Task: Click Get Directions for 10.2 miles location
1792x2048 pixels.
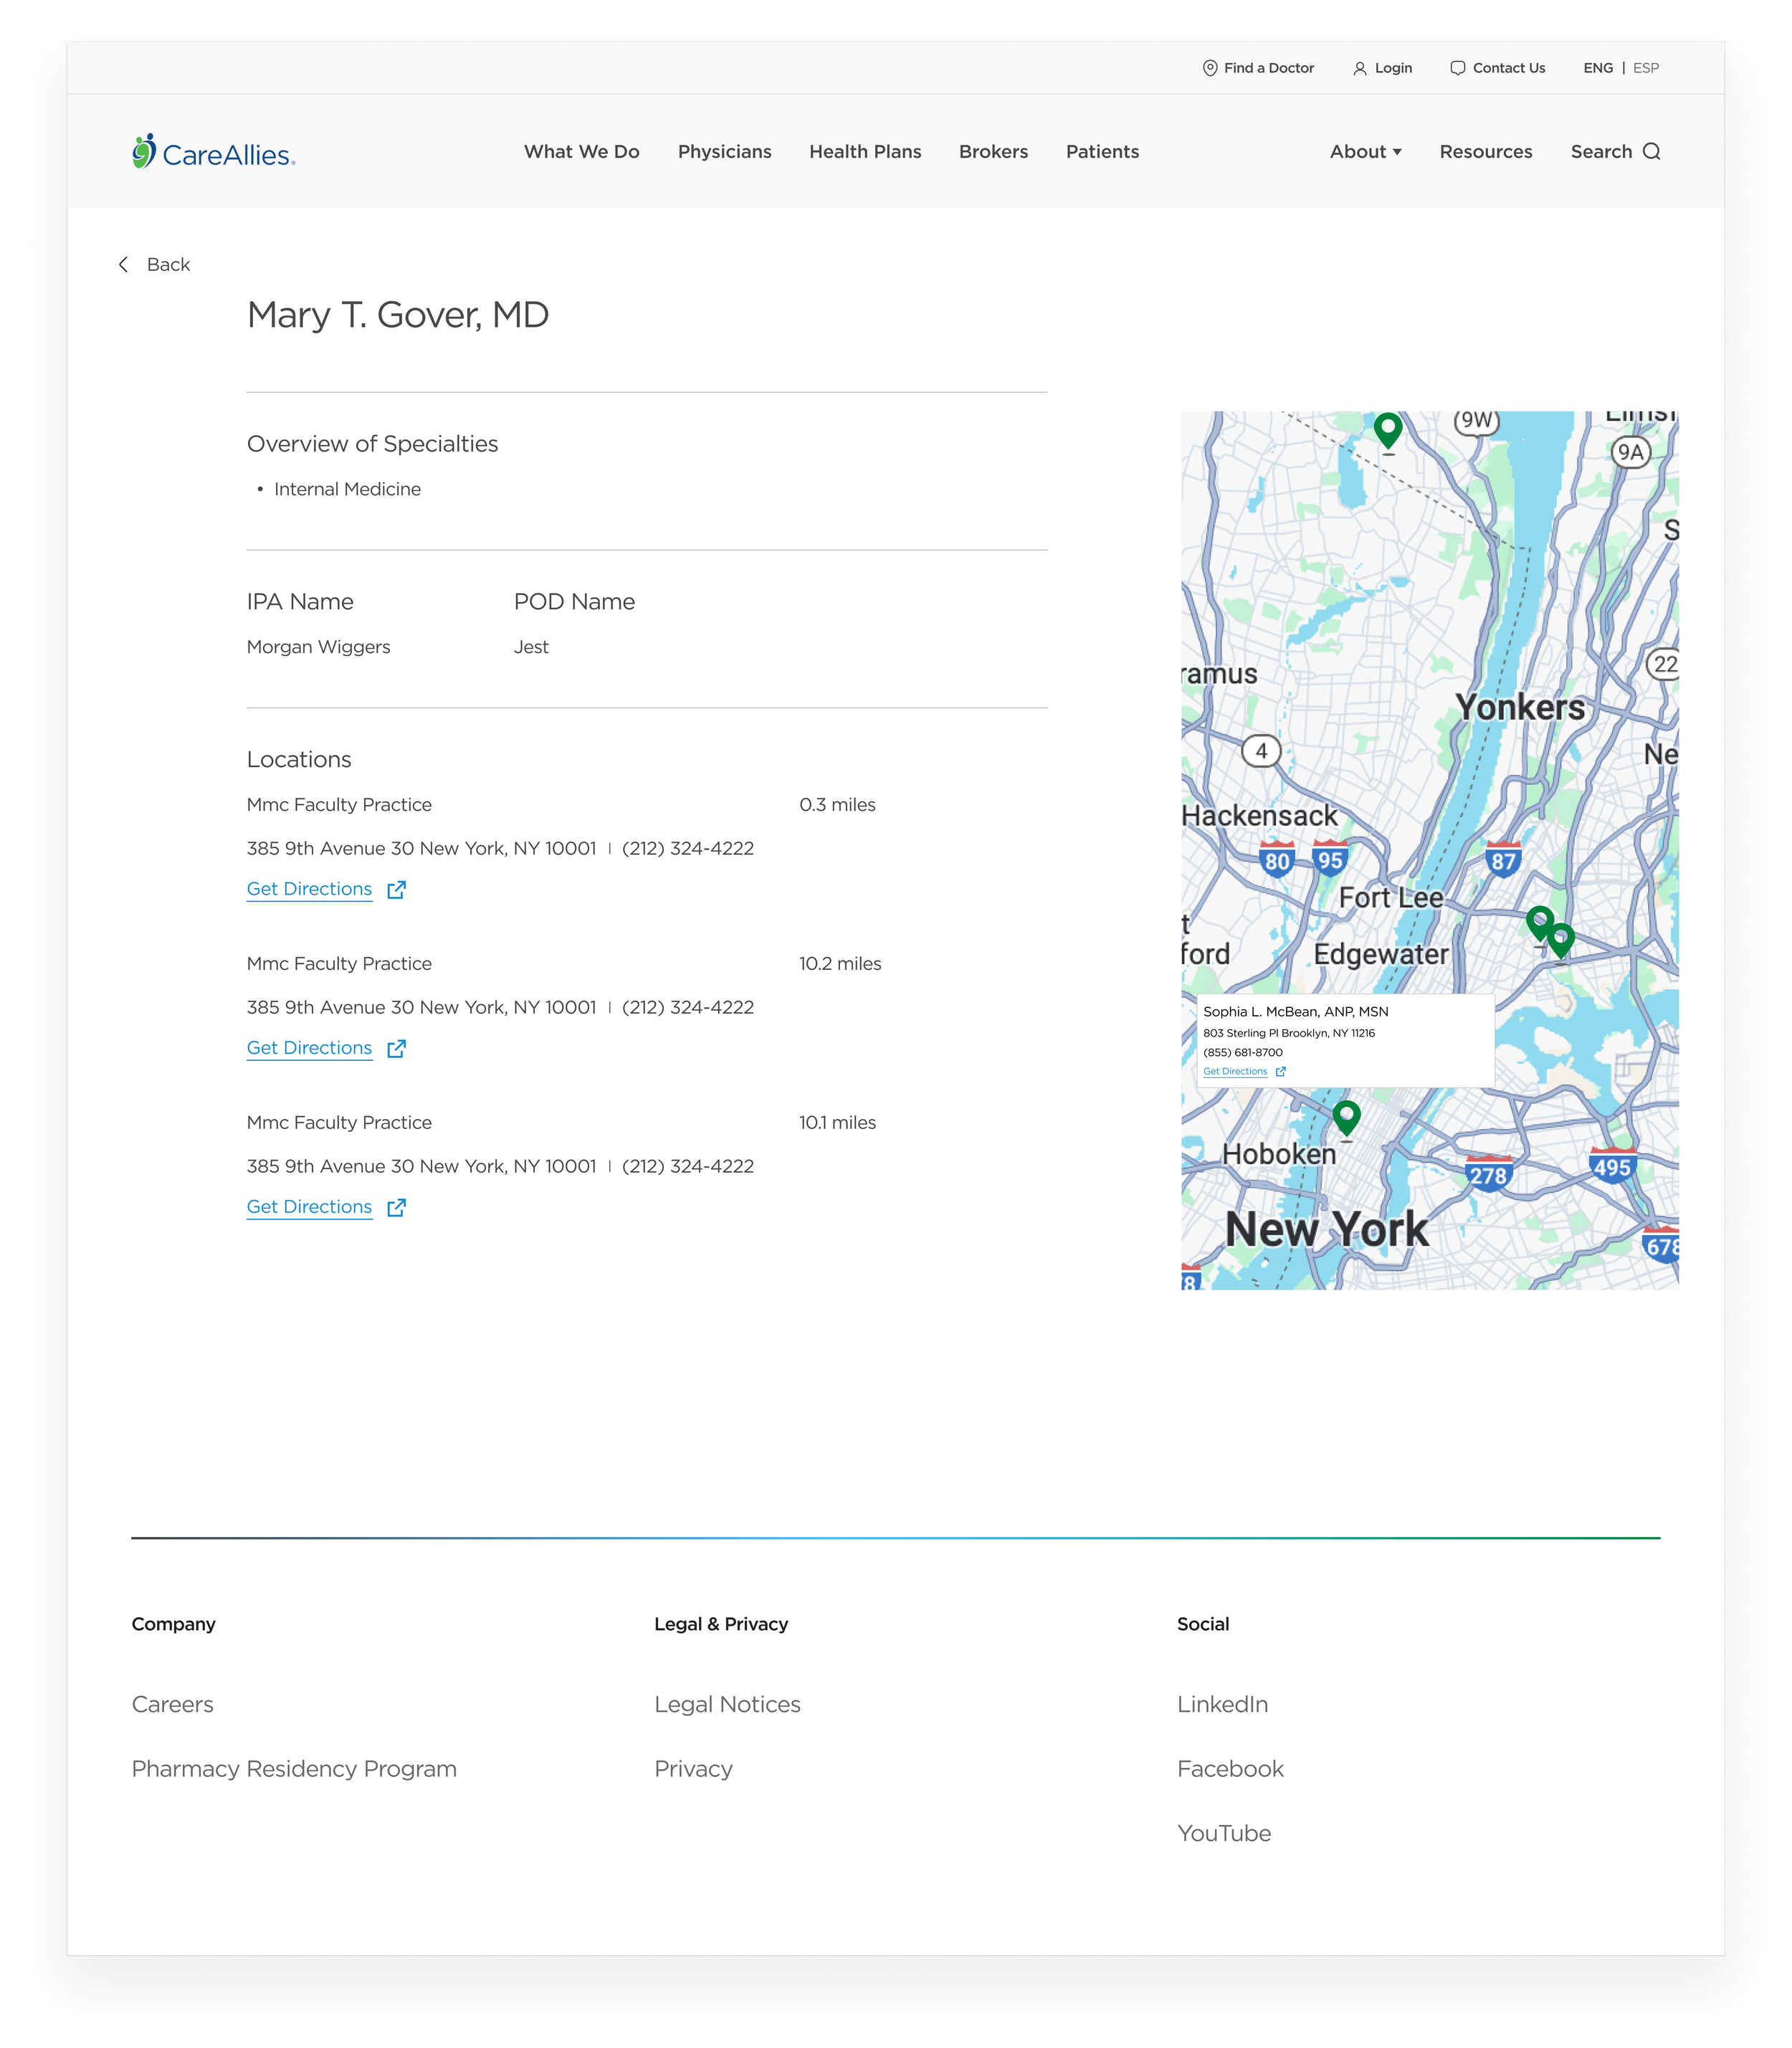Action: (x=309, y=1048)
